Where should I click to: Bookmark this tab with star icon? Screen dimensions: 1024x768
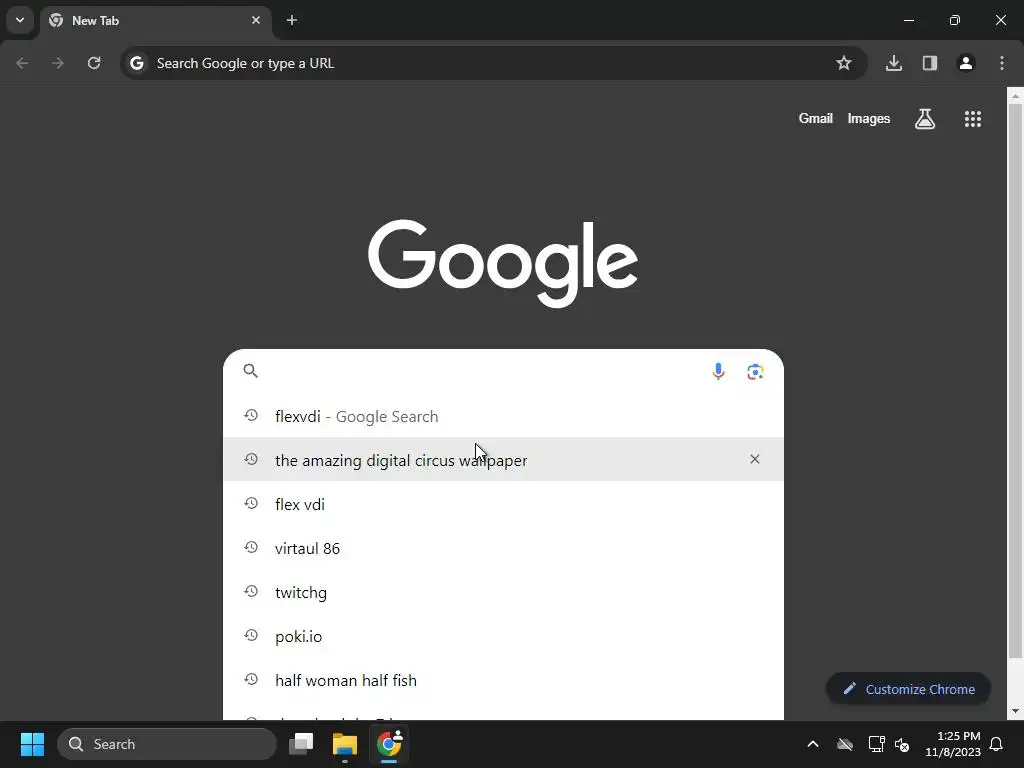point(844,63)
